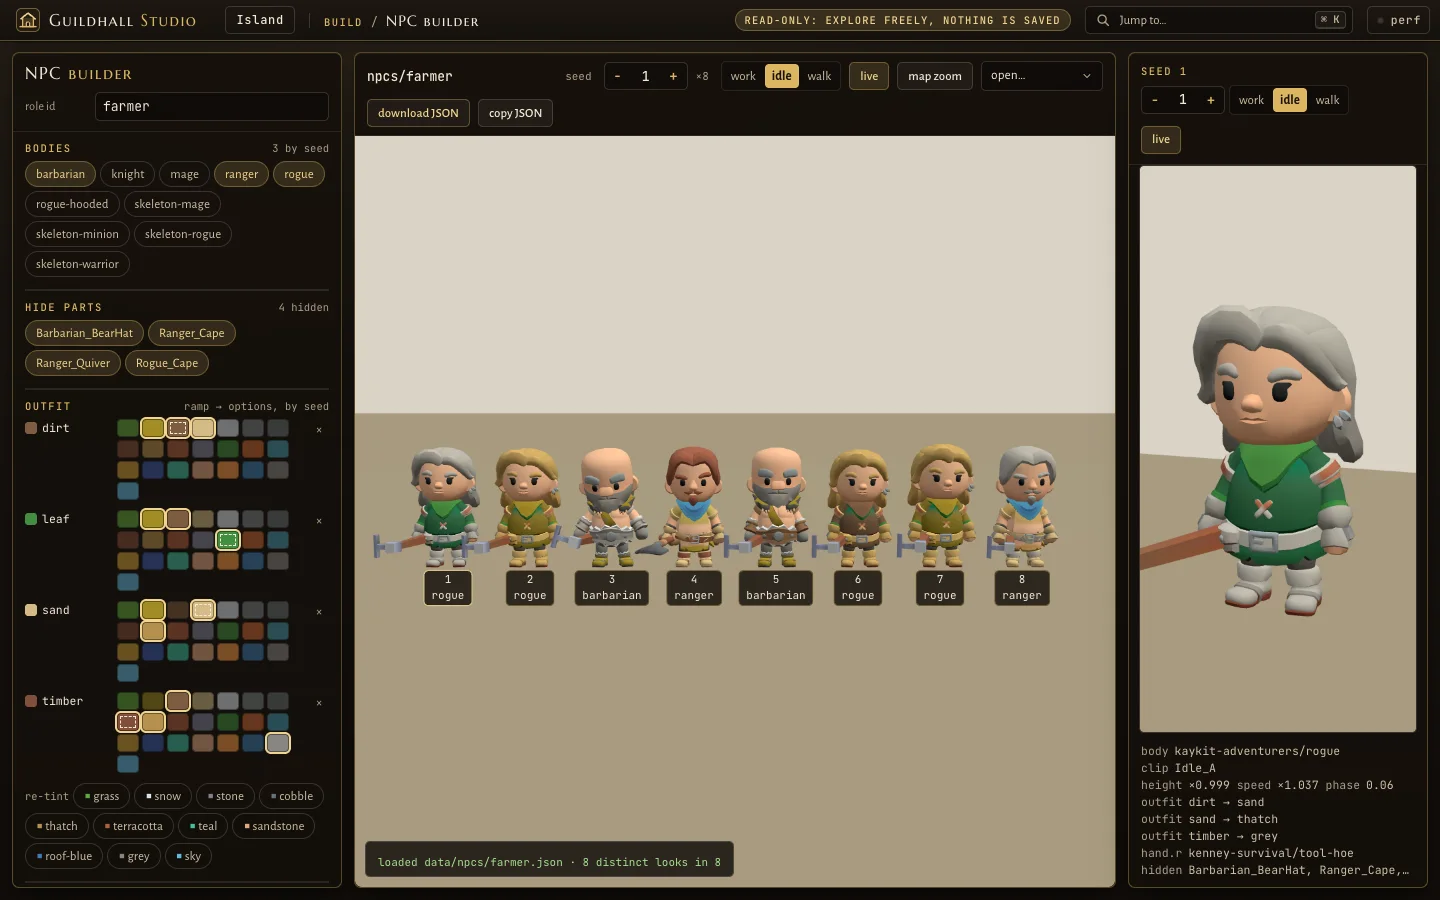
Task: Click the magnifier icon in the Jump to search
Action: pyautogui.click(x=1103, y=20)
